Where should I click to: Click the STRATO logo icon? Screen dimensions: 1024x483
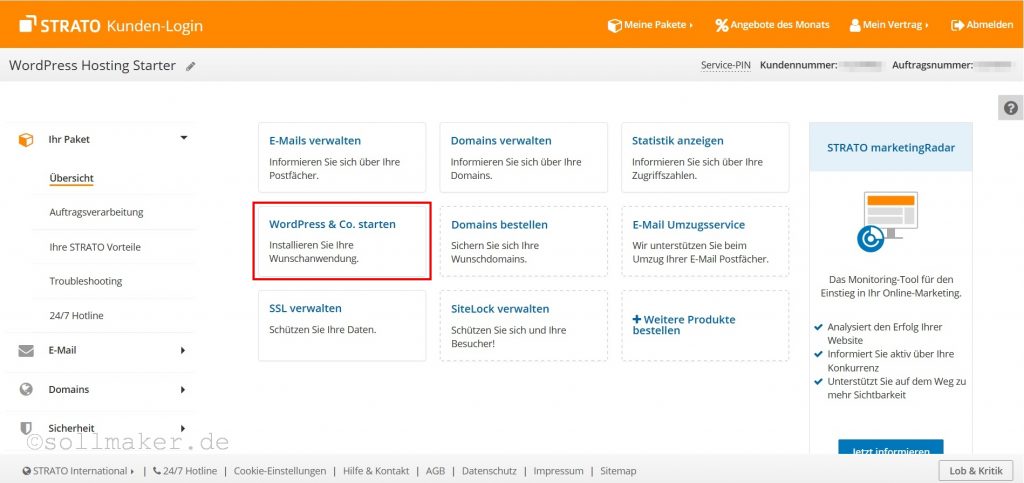coord(28,25)
